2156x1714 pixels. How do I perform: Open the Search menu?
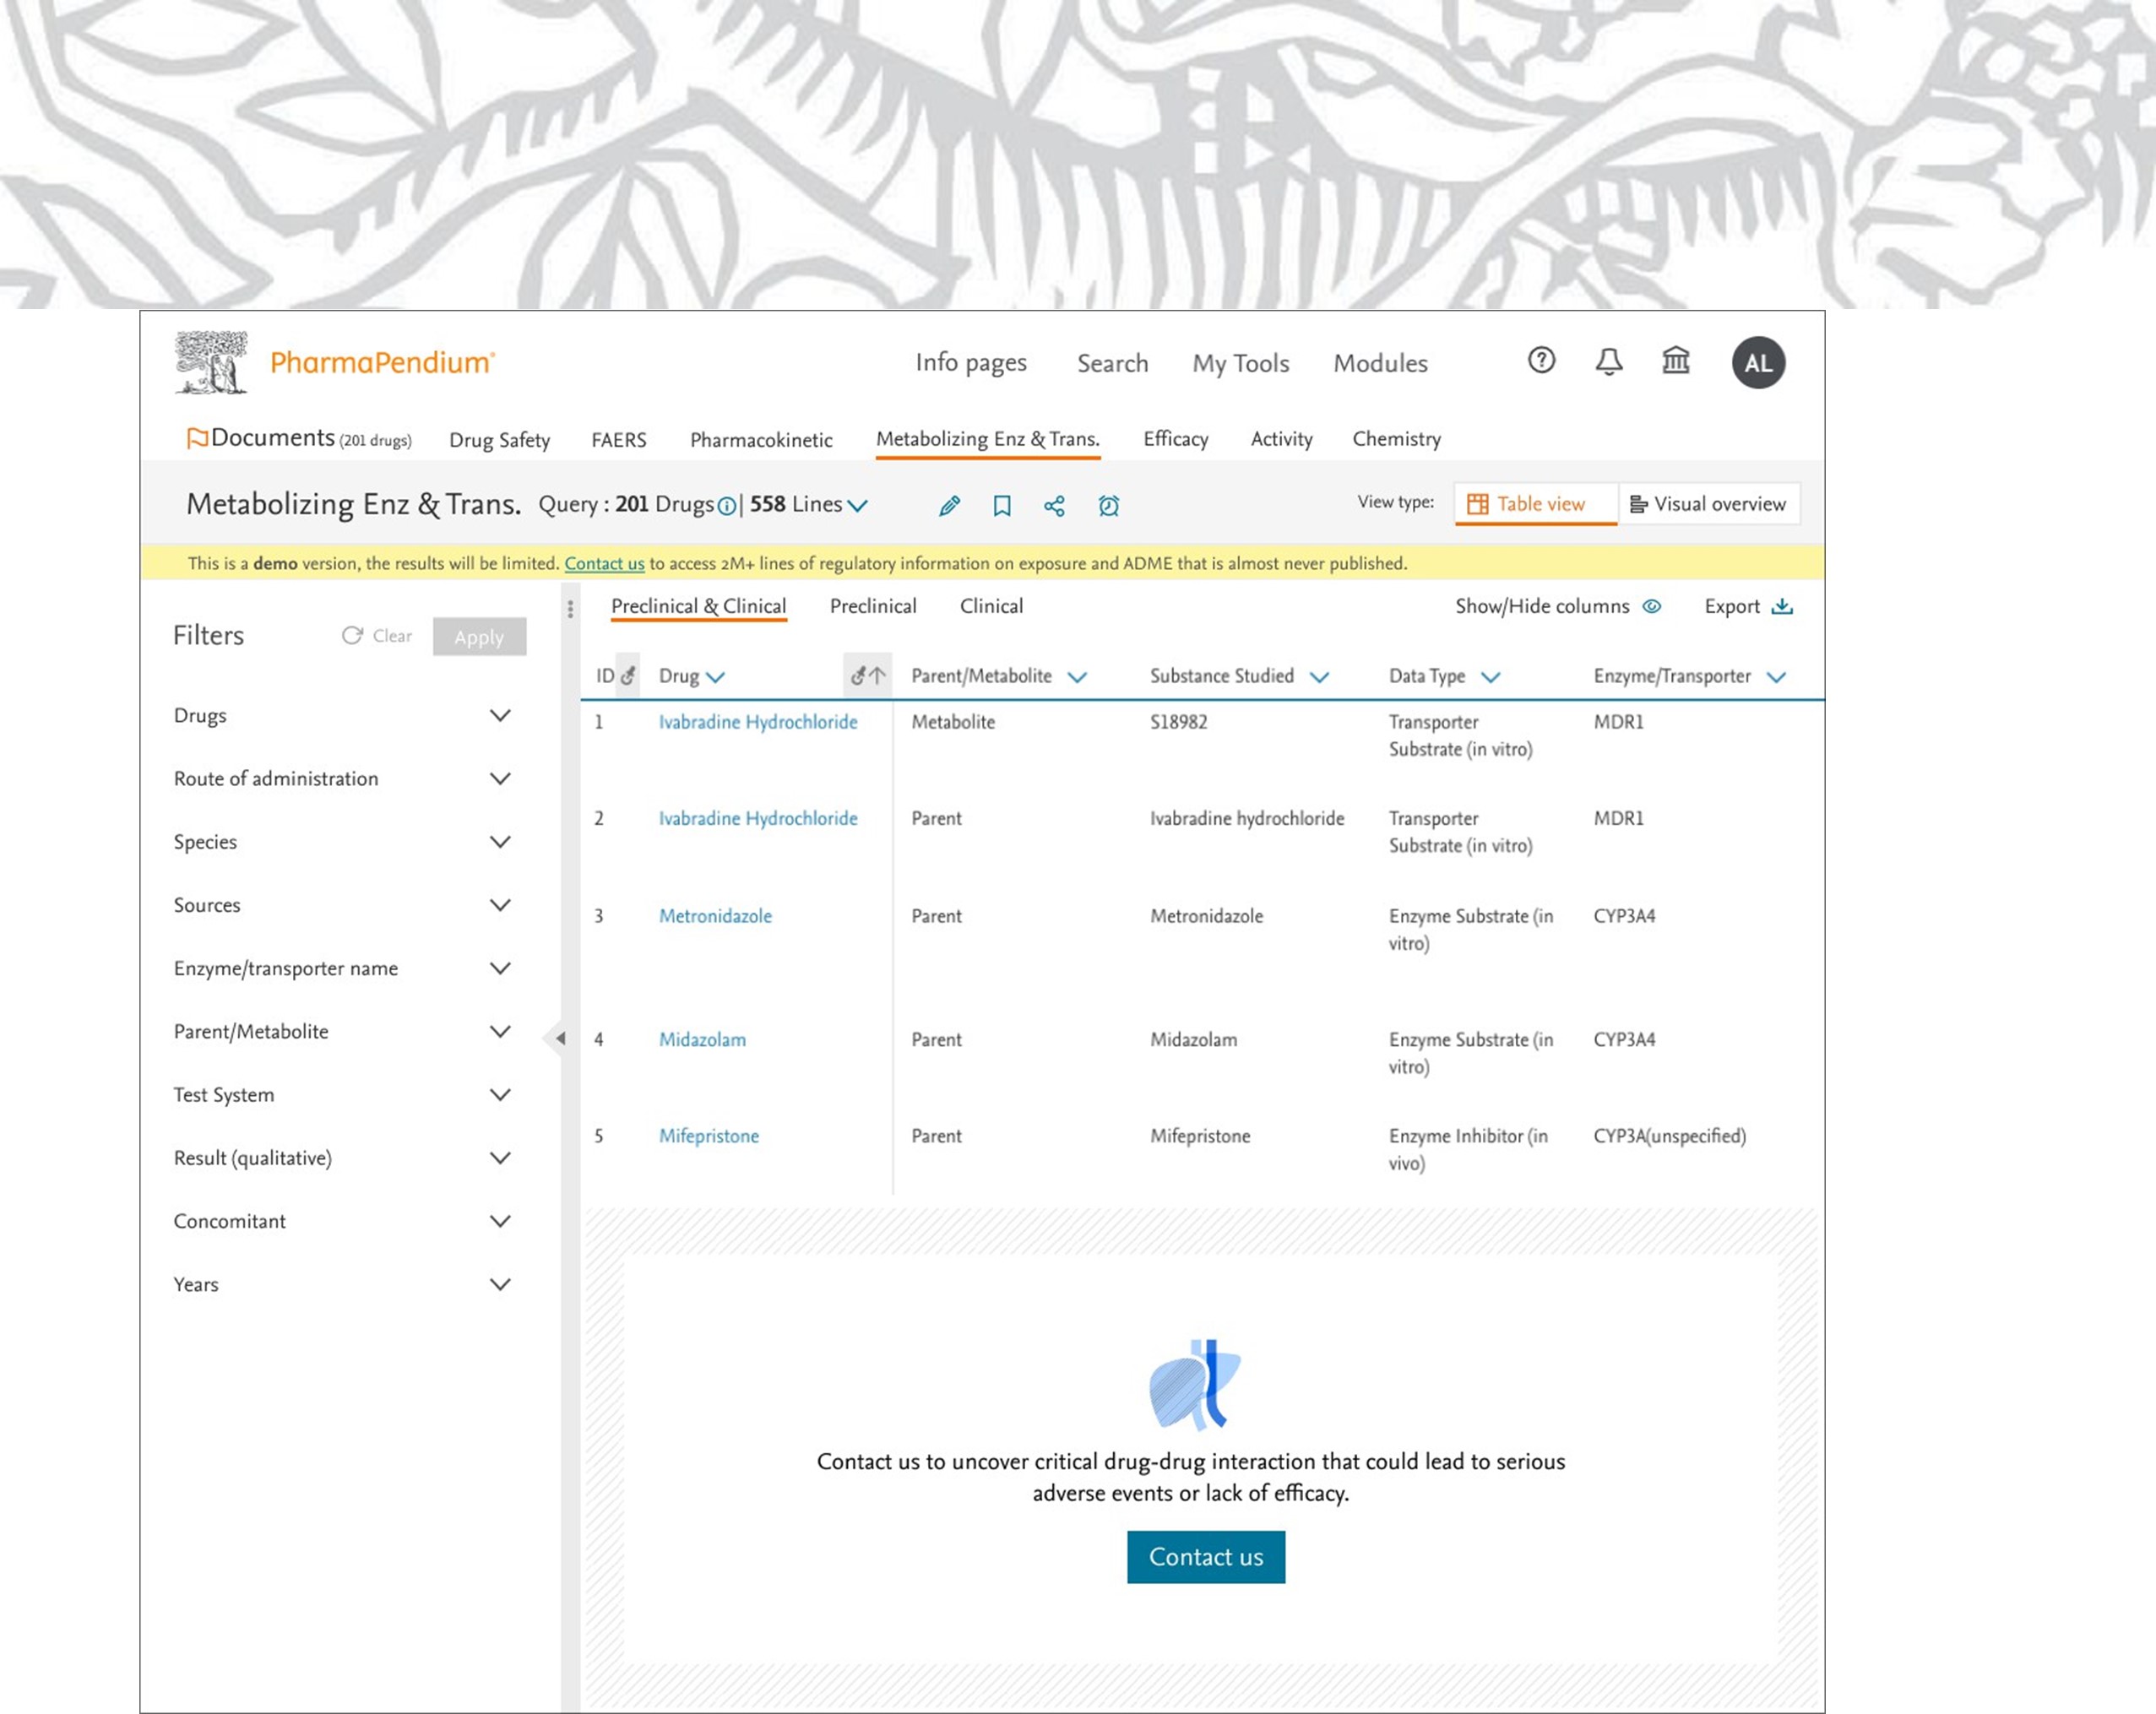point(1112,363)
